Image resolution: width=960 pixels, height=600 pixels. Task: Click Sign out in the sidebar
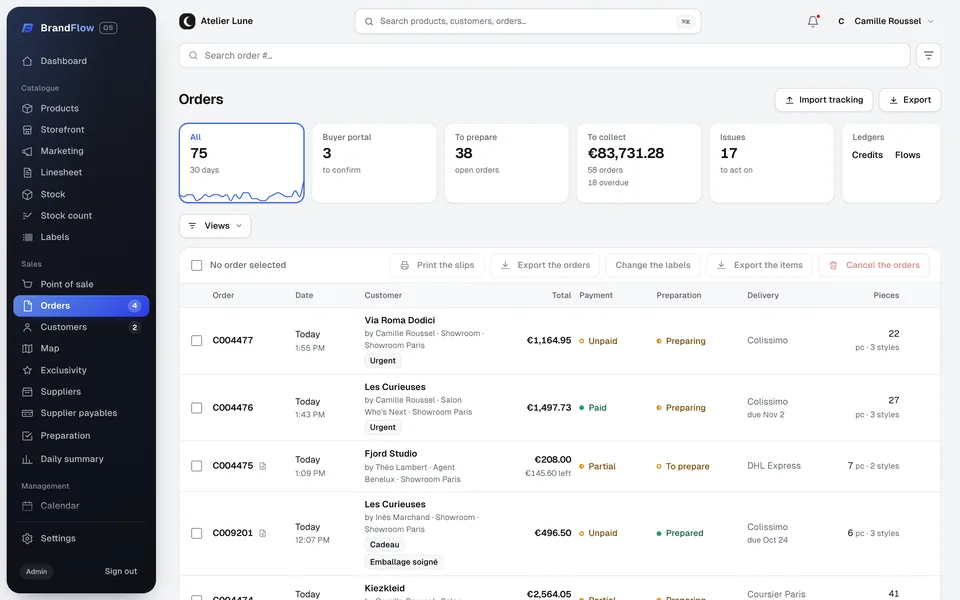coord(121,571)
